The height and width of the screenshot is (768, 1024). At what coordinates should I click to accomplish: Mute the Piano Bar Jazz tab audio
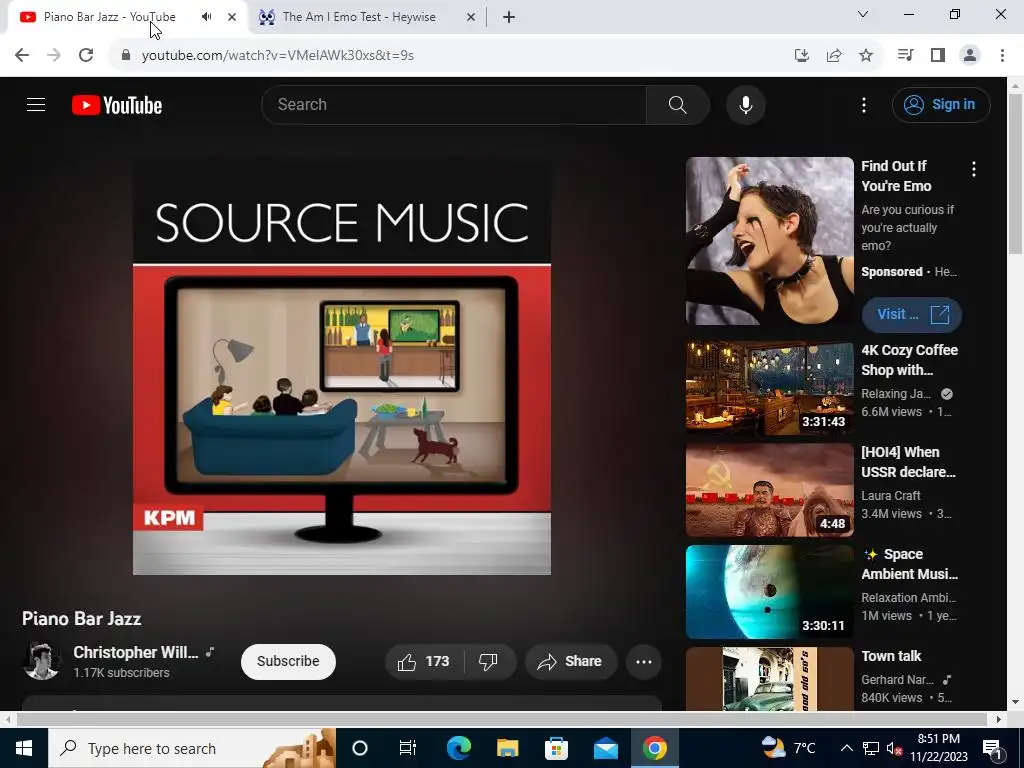206,17
